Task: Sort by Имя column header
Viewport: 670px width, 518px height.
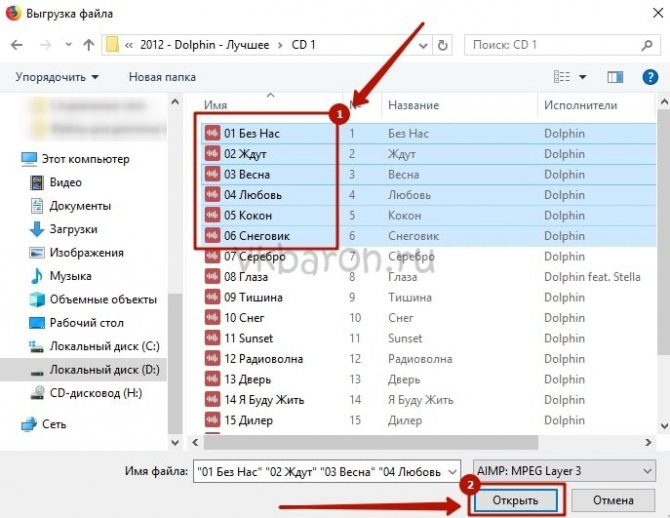Action: click(x=215, y=105)
